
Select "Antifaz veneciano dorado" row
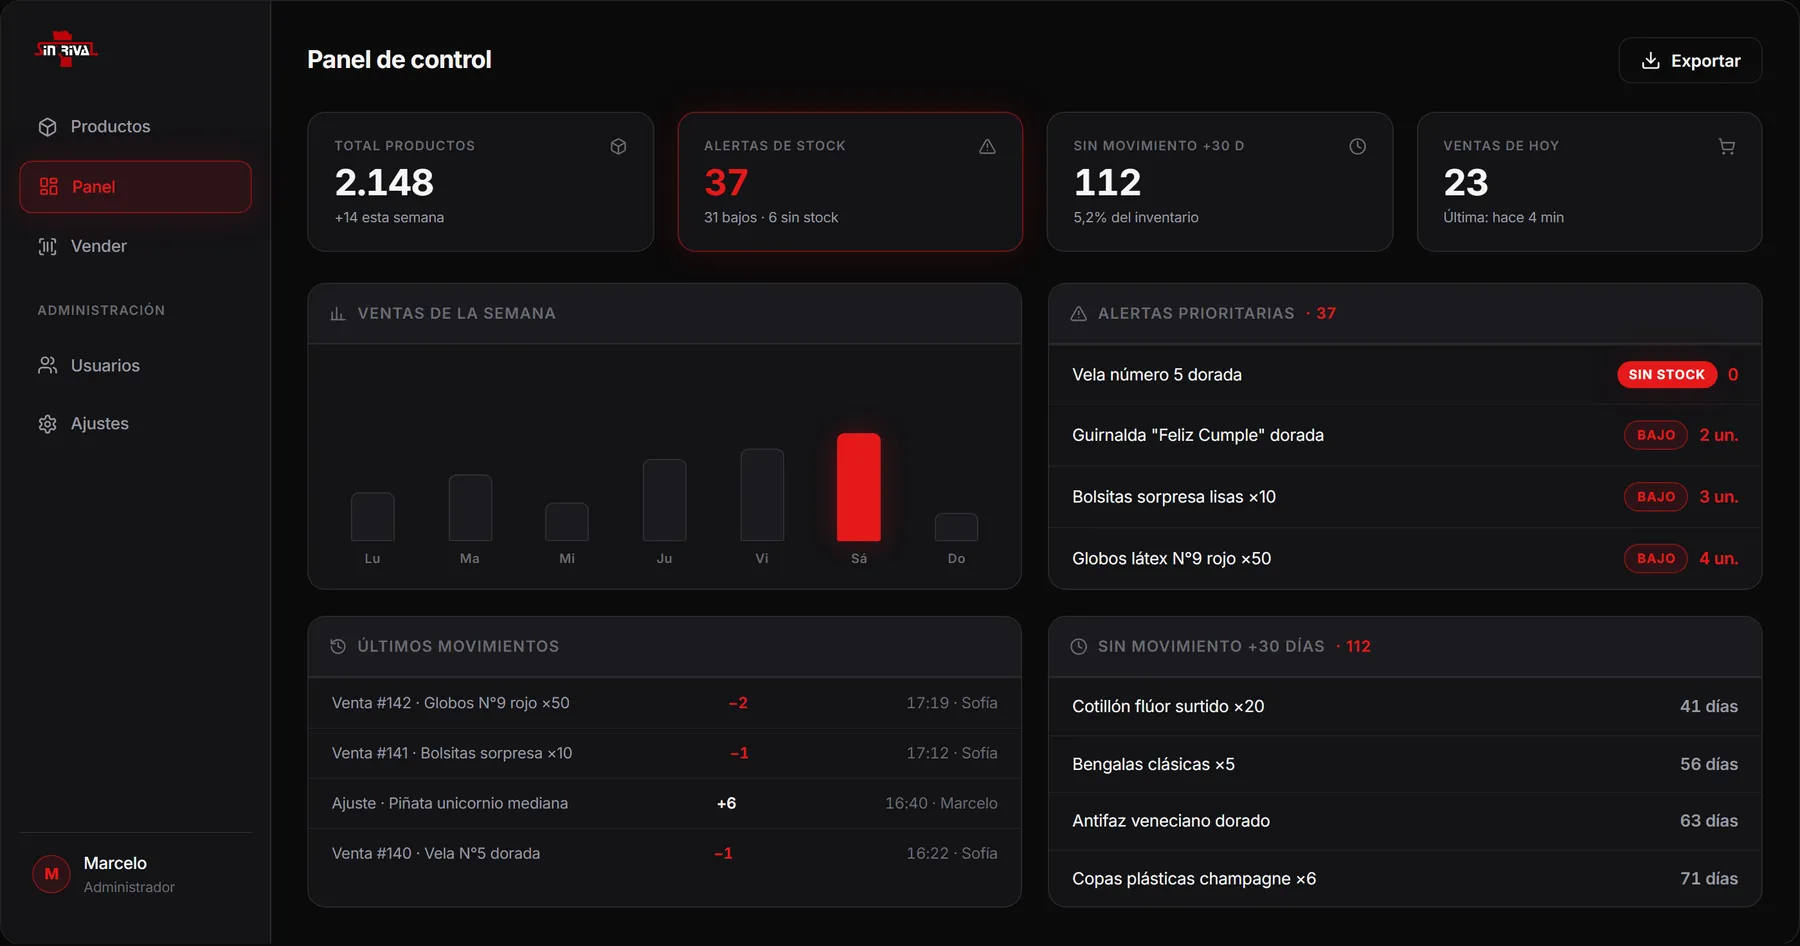coord(1405,821)
